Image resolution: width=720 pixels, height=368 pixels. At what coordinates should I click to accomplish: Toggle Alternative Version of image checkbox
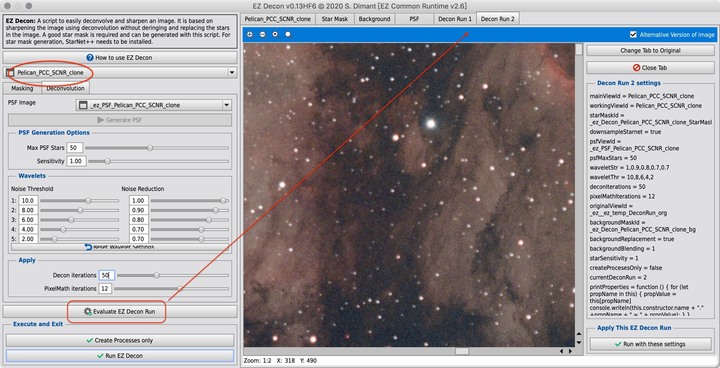(633, 34)
